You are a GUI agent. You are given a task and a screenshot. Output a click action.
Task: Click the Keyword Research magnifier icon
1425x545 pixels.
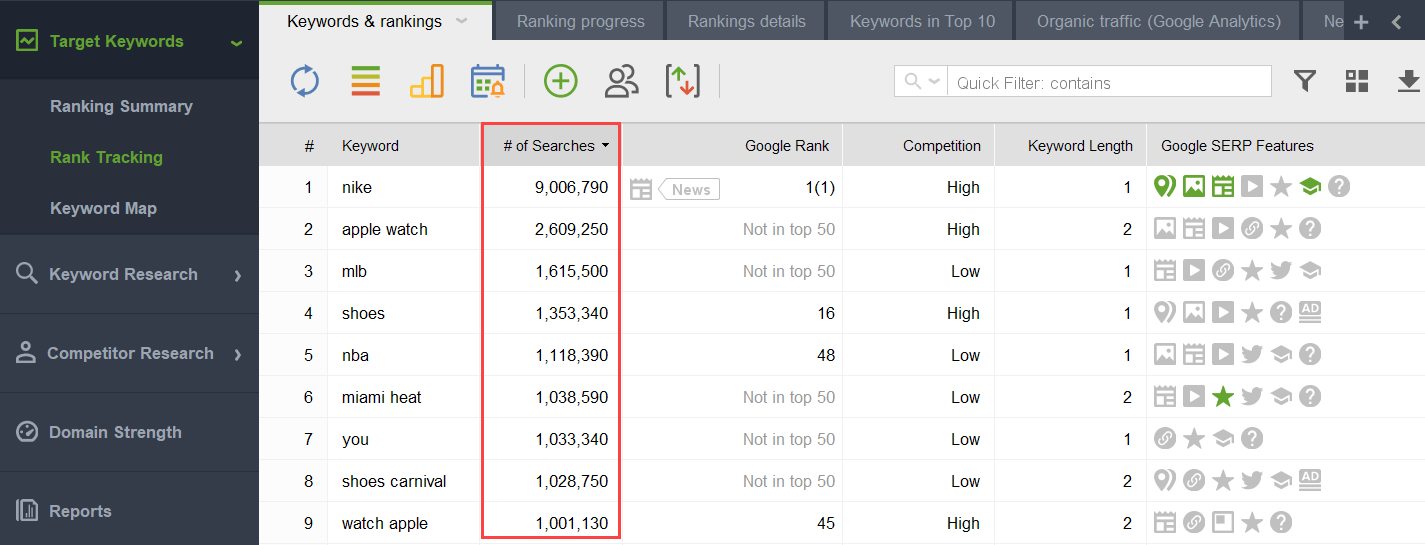pyautogui.click(x=27, y=273)
